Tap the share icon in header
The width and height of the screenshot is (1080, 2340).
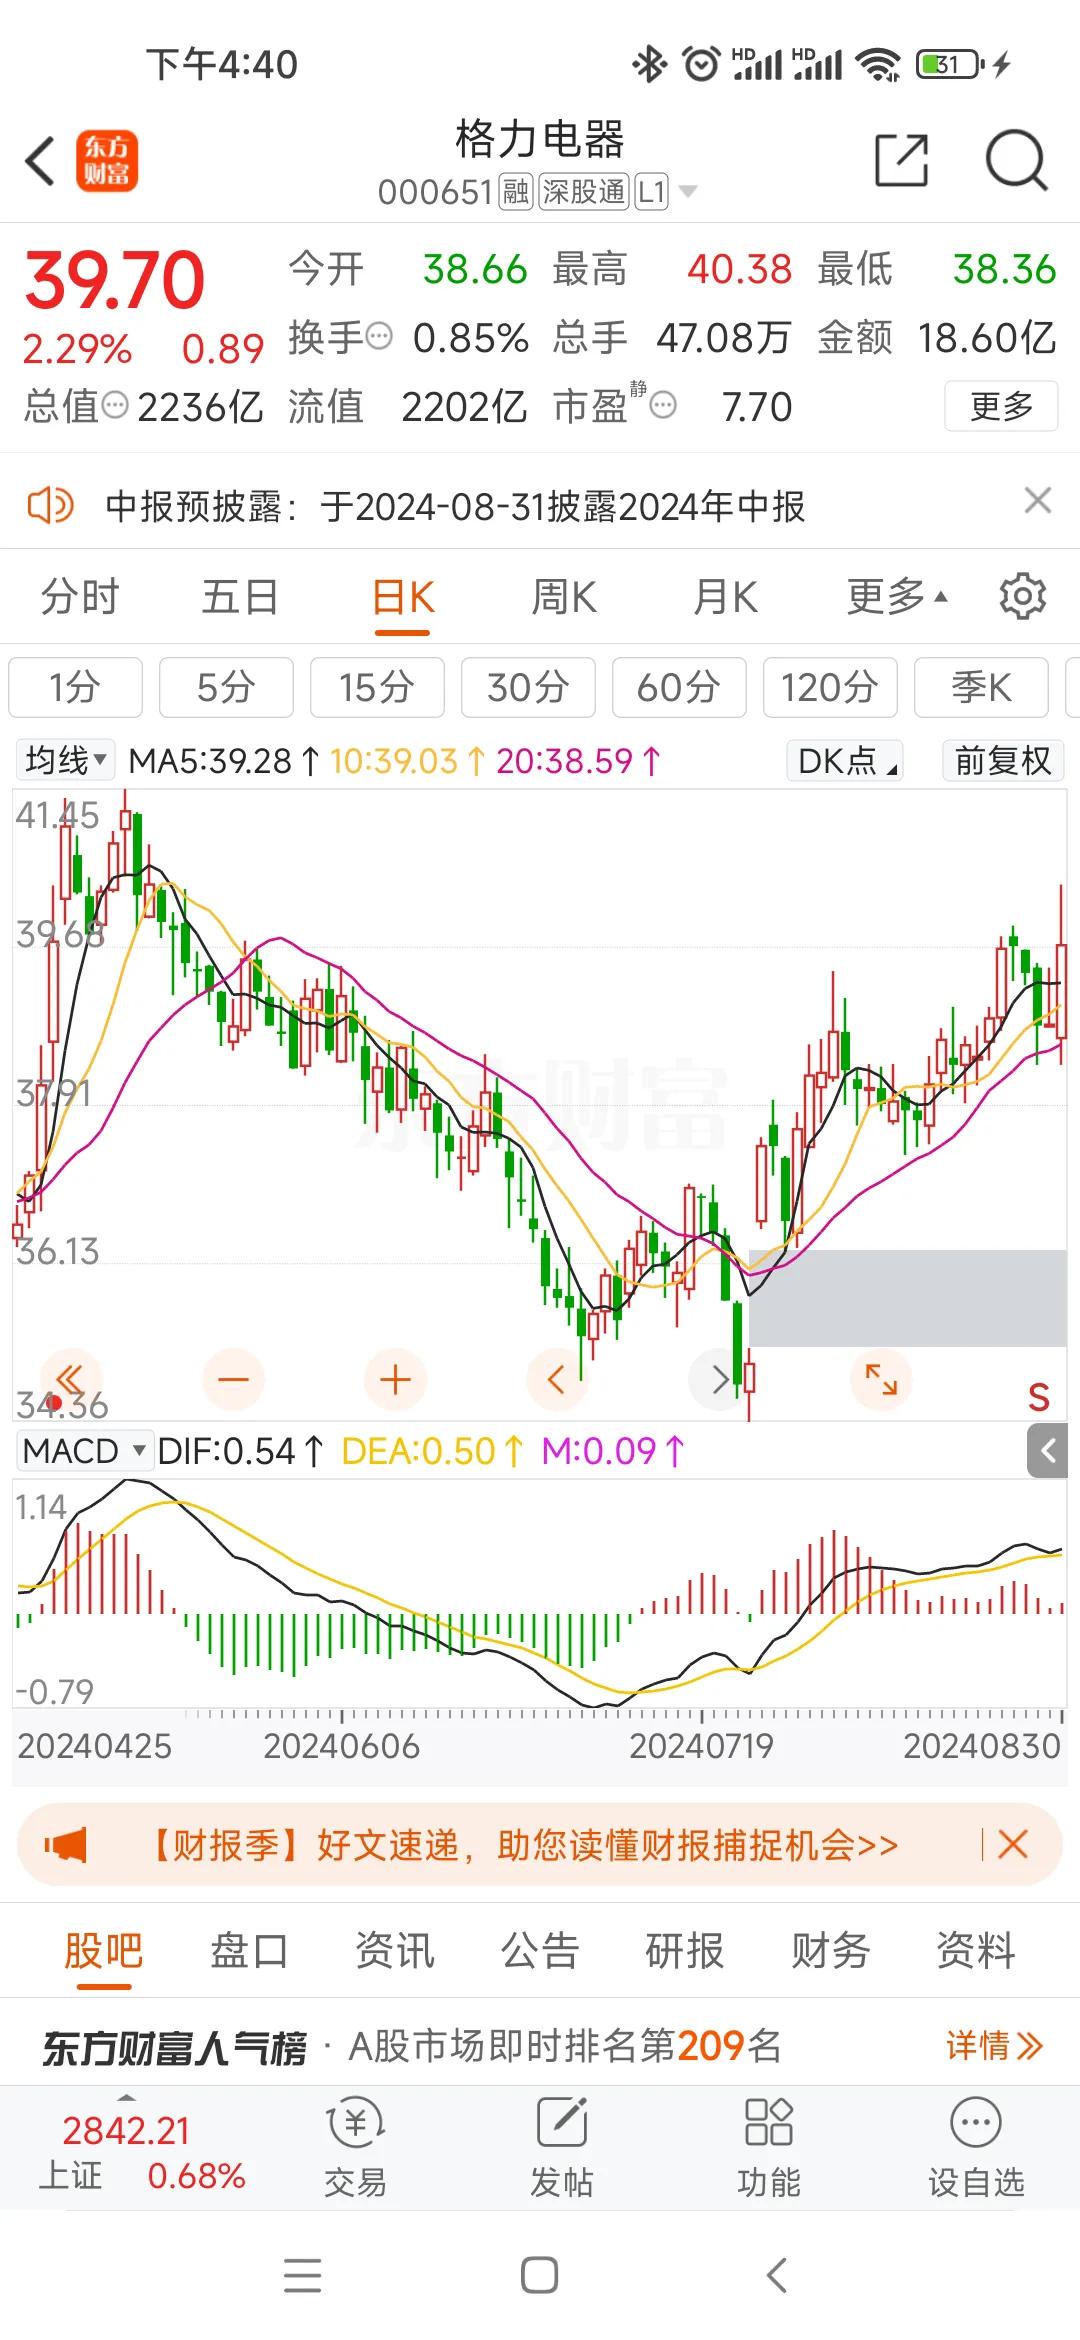tap(901, 160)
